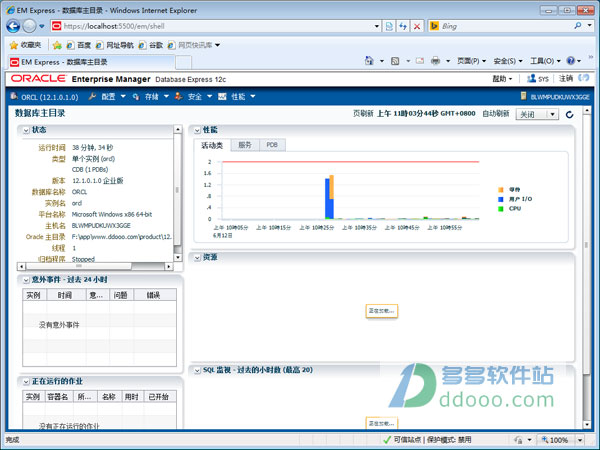The width and height of the screenshot is (600, 450).
Task: Open the 存储 (Storage) menu
Action: [151, 97]
